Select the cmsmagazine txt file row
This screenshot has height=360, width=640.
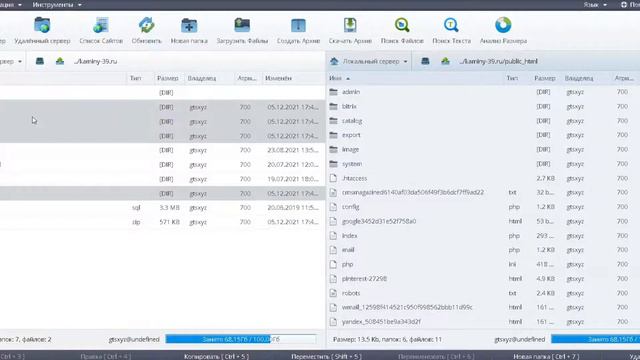pos(483,192)
